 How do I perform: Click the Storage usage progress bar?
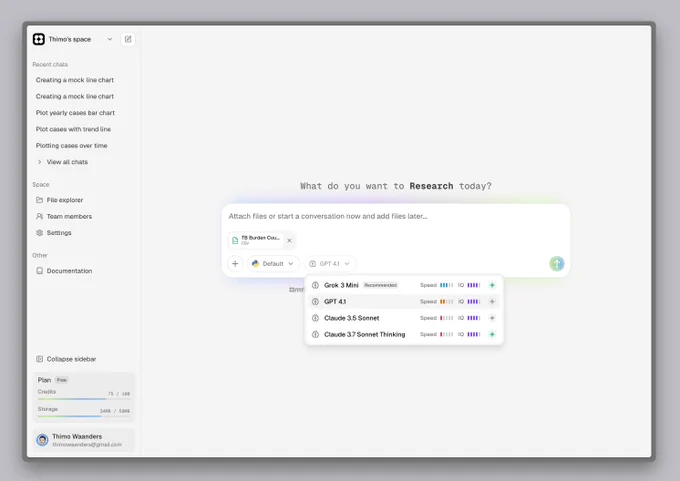pyautogui.click(x=84, y=416)
